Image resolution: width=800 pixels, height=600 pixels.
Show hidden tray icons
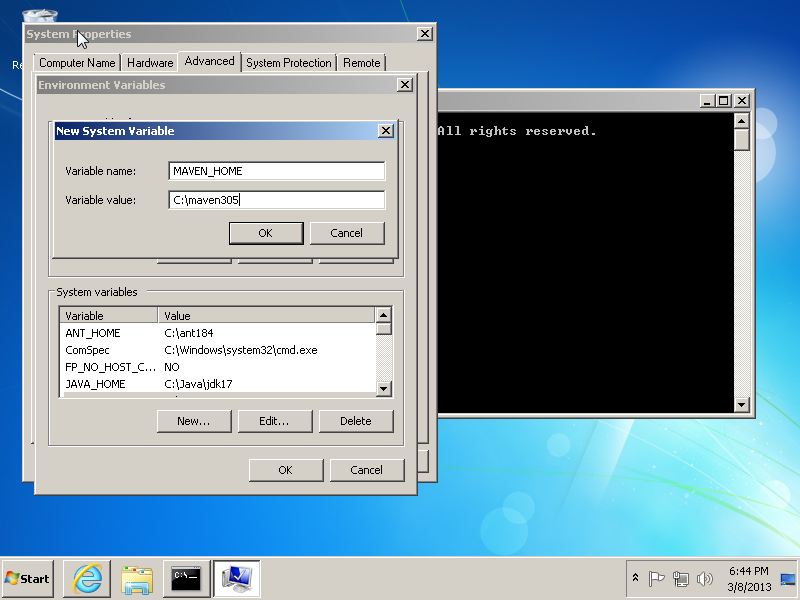[x=635, y=578]
